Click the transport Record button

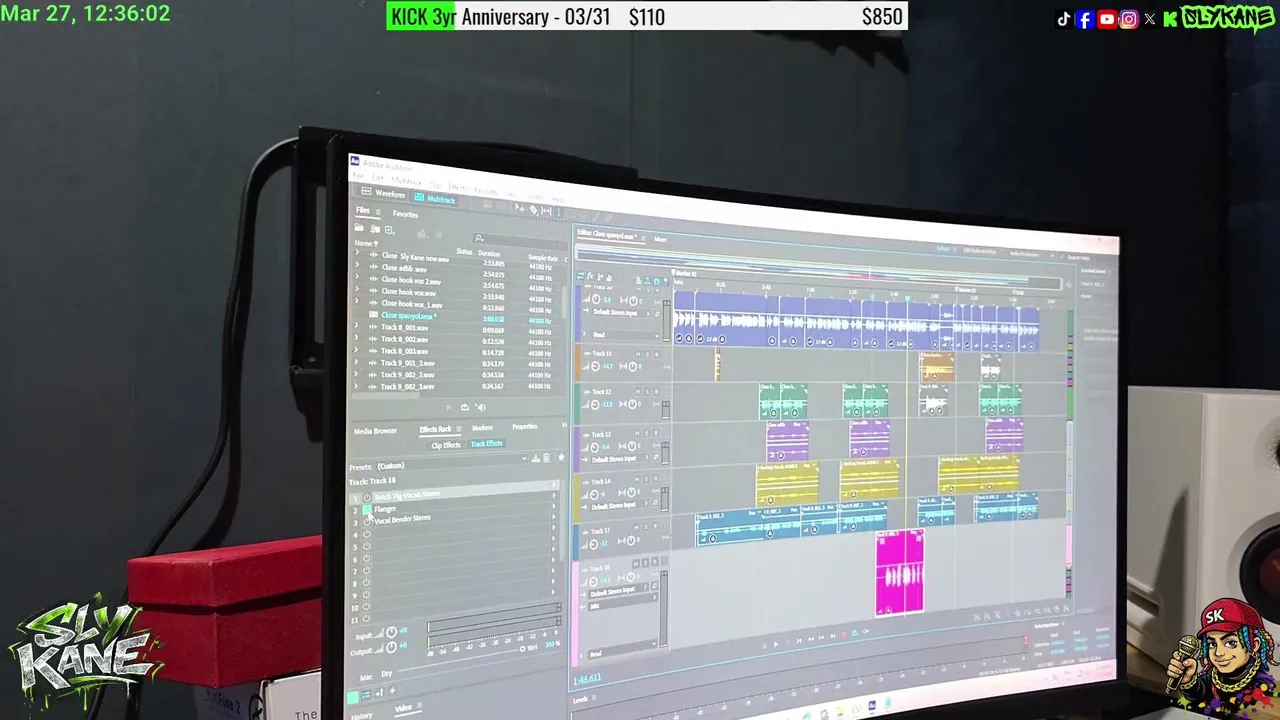[843, 634]
